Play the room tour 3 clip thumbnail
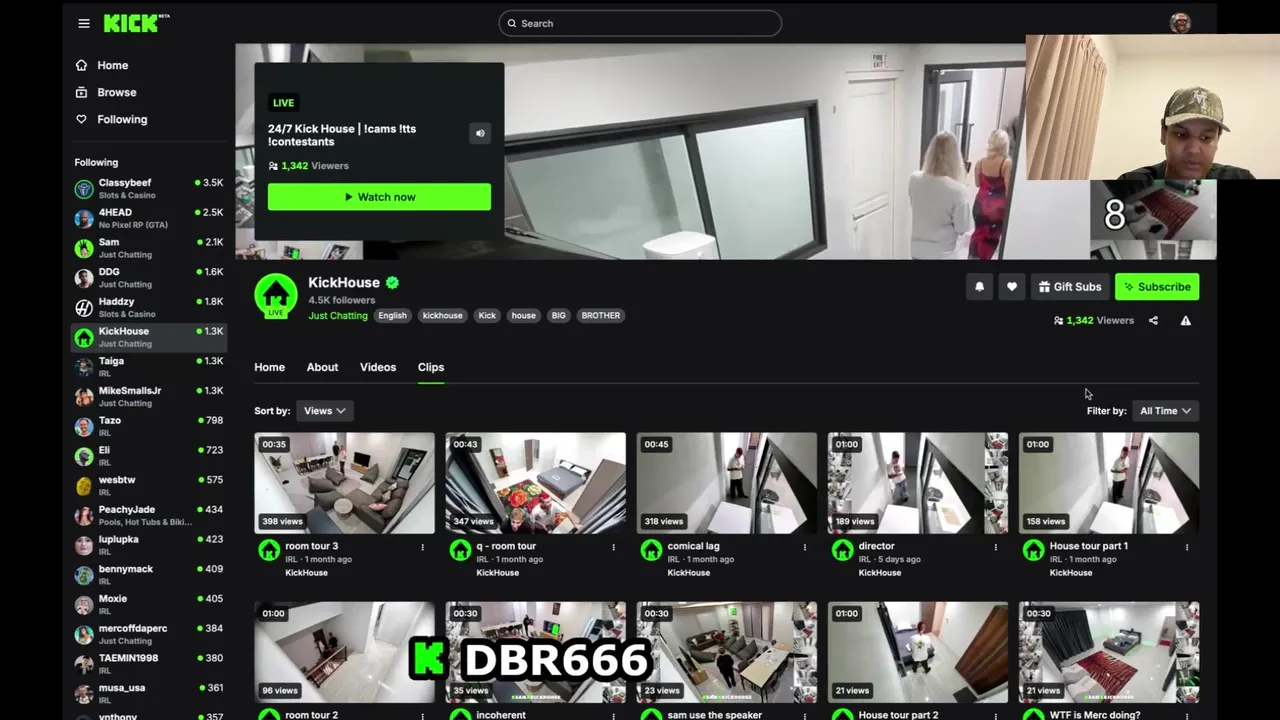This screenshot has width=1280, height=720. point(344,483)
